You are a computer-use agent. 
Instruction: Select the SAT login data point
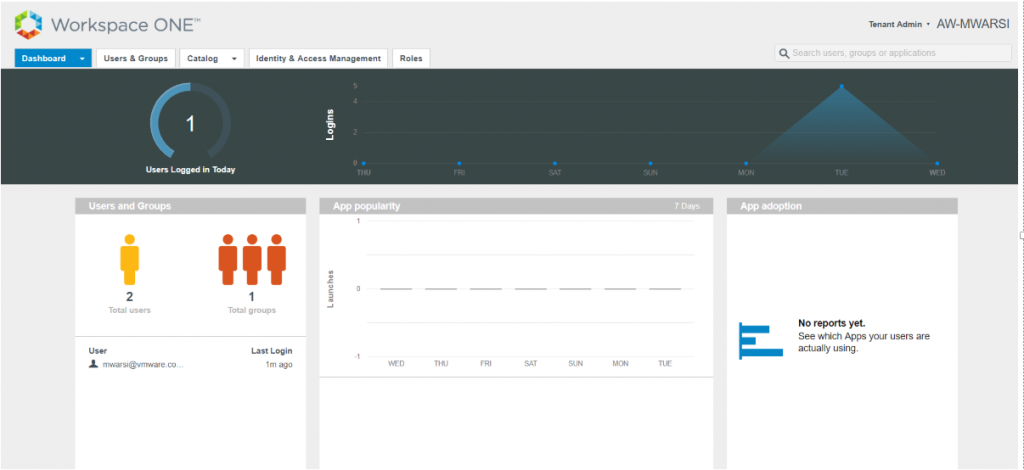pyautogui.click(x=554, y=163)
